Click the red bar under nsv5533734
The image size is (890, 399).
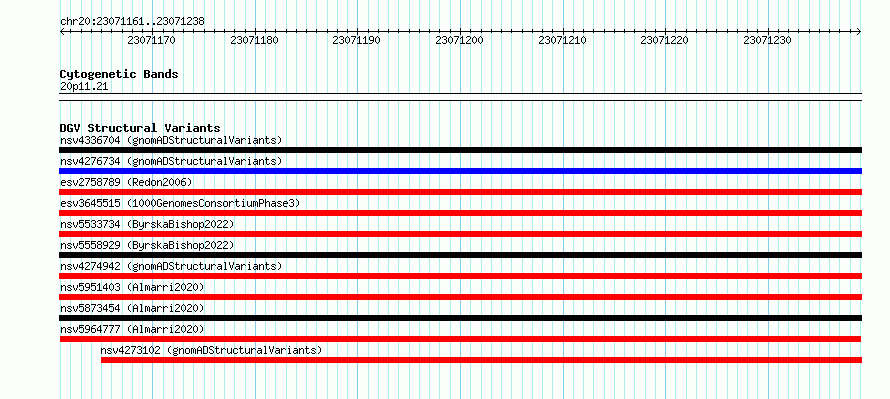pos(460,234)
